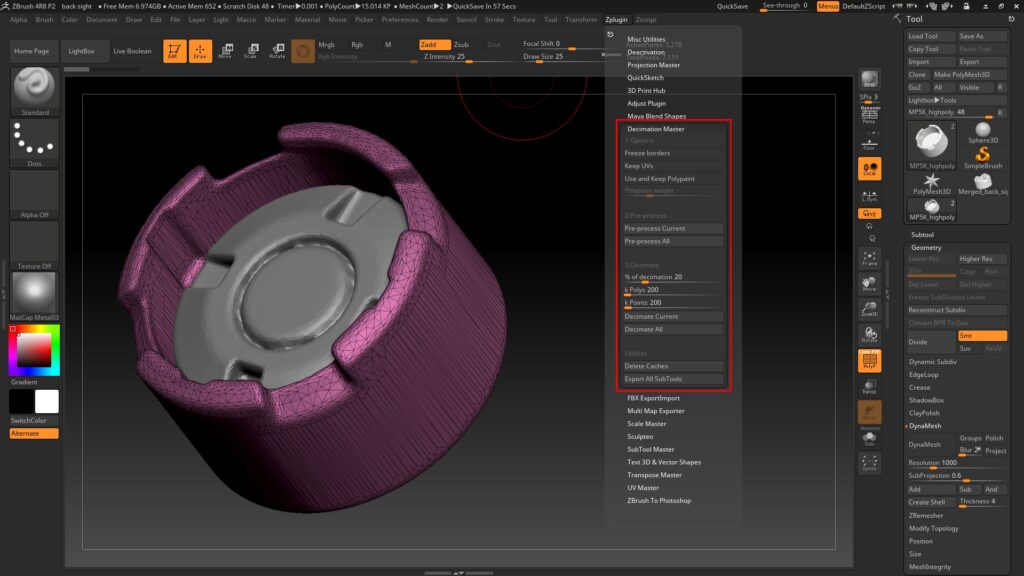Image resolution: width=1024 pixels, height=576 pixels.
Task: Adjust the % of decimation slider
Action: point(673,278)
